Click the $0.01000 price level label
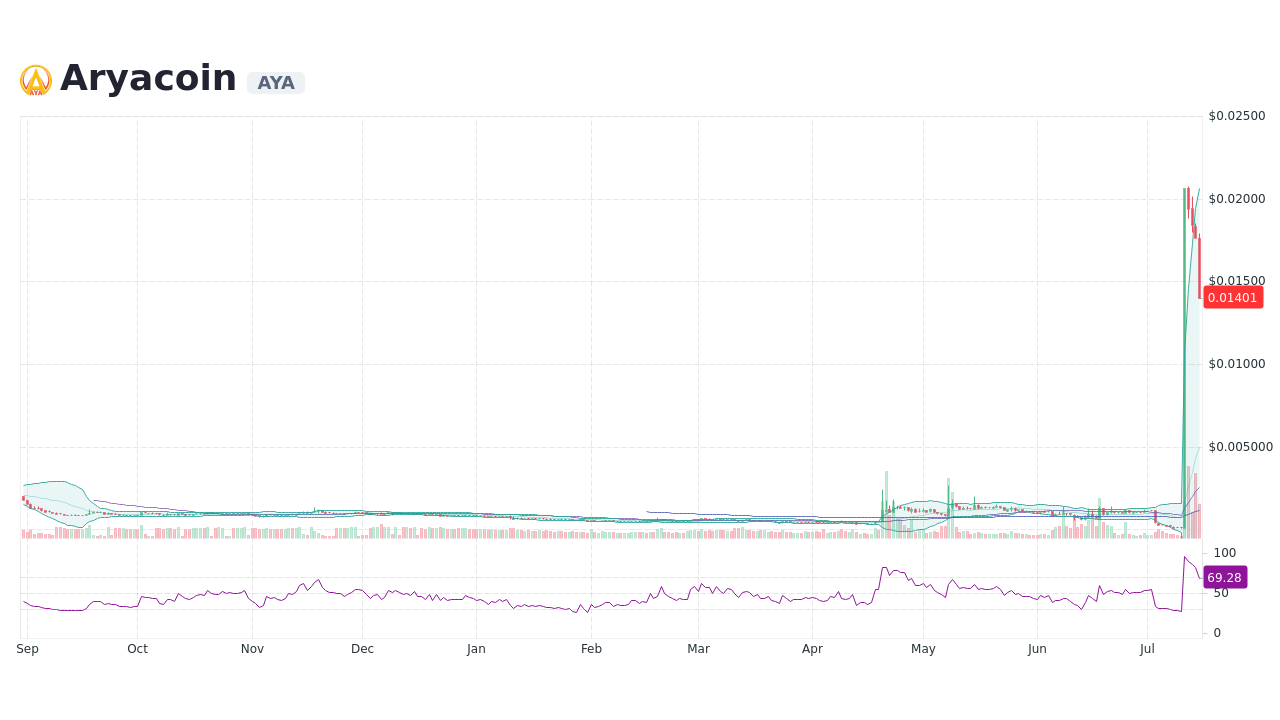Screen dimensions: 1280x720 [x=1238, y=363]
